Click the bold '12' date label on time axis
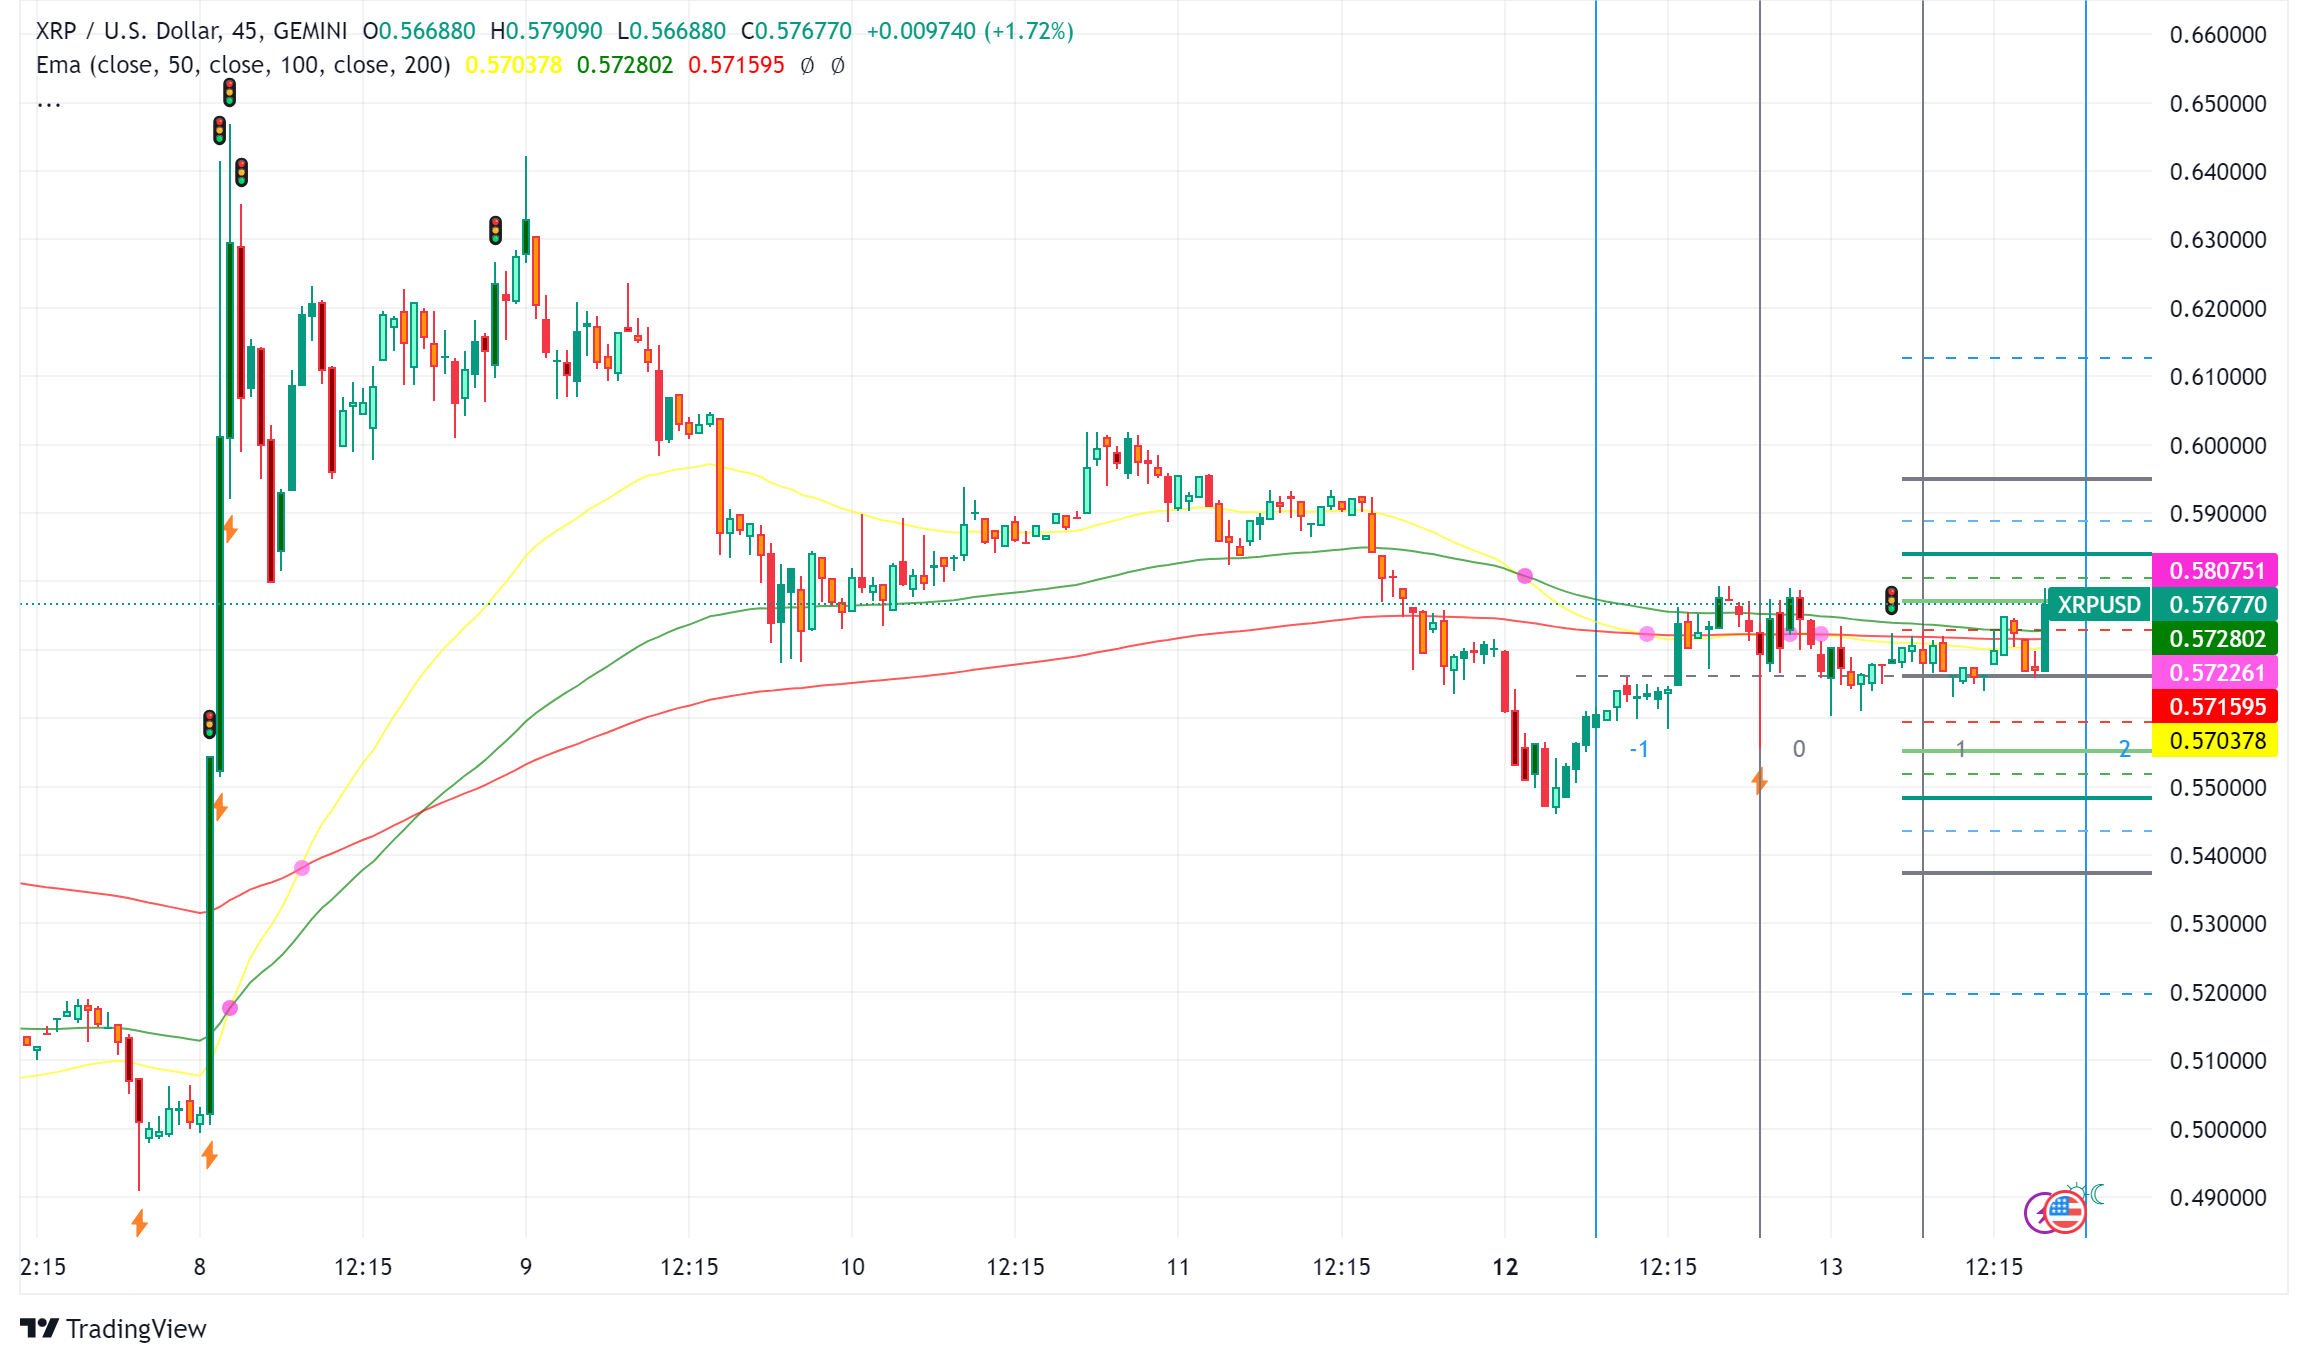The image size is (2308, 1364). point(1505,1267)
